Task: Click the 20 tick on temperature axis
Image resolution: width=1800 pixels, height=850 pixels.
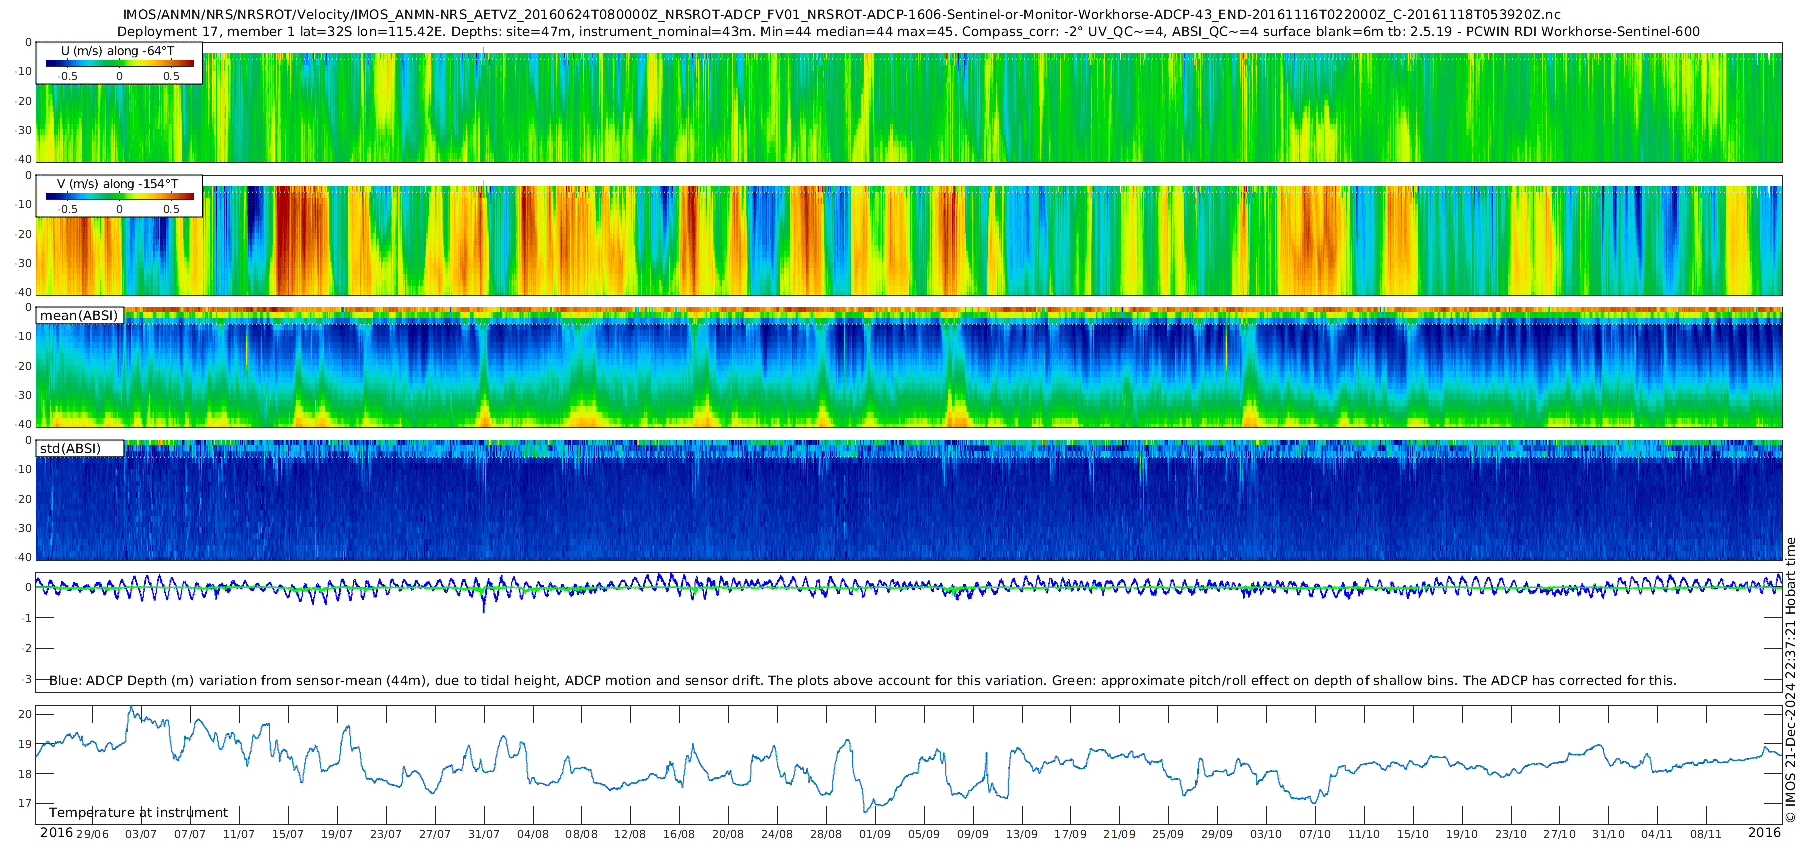Action: 25,714
